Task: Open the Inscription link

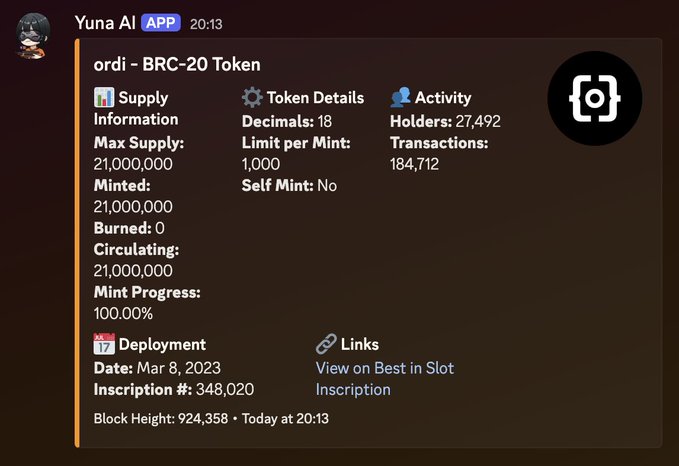Action: (353, 389)
